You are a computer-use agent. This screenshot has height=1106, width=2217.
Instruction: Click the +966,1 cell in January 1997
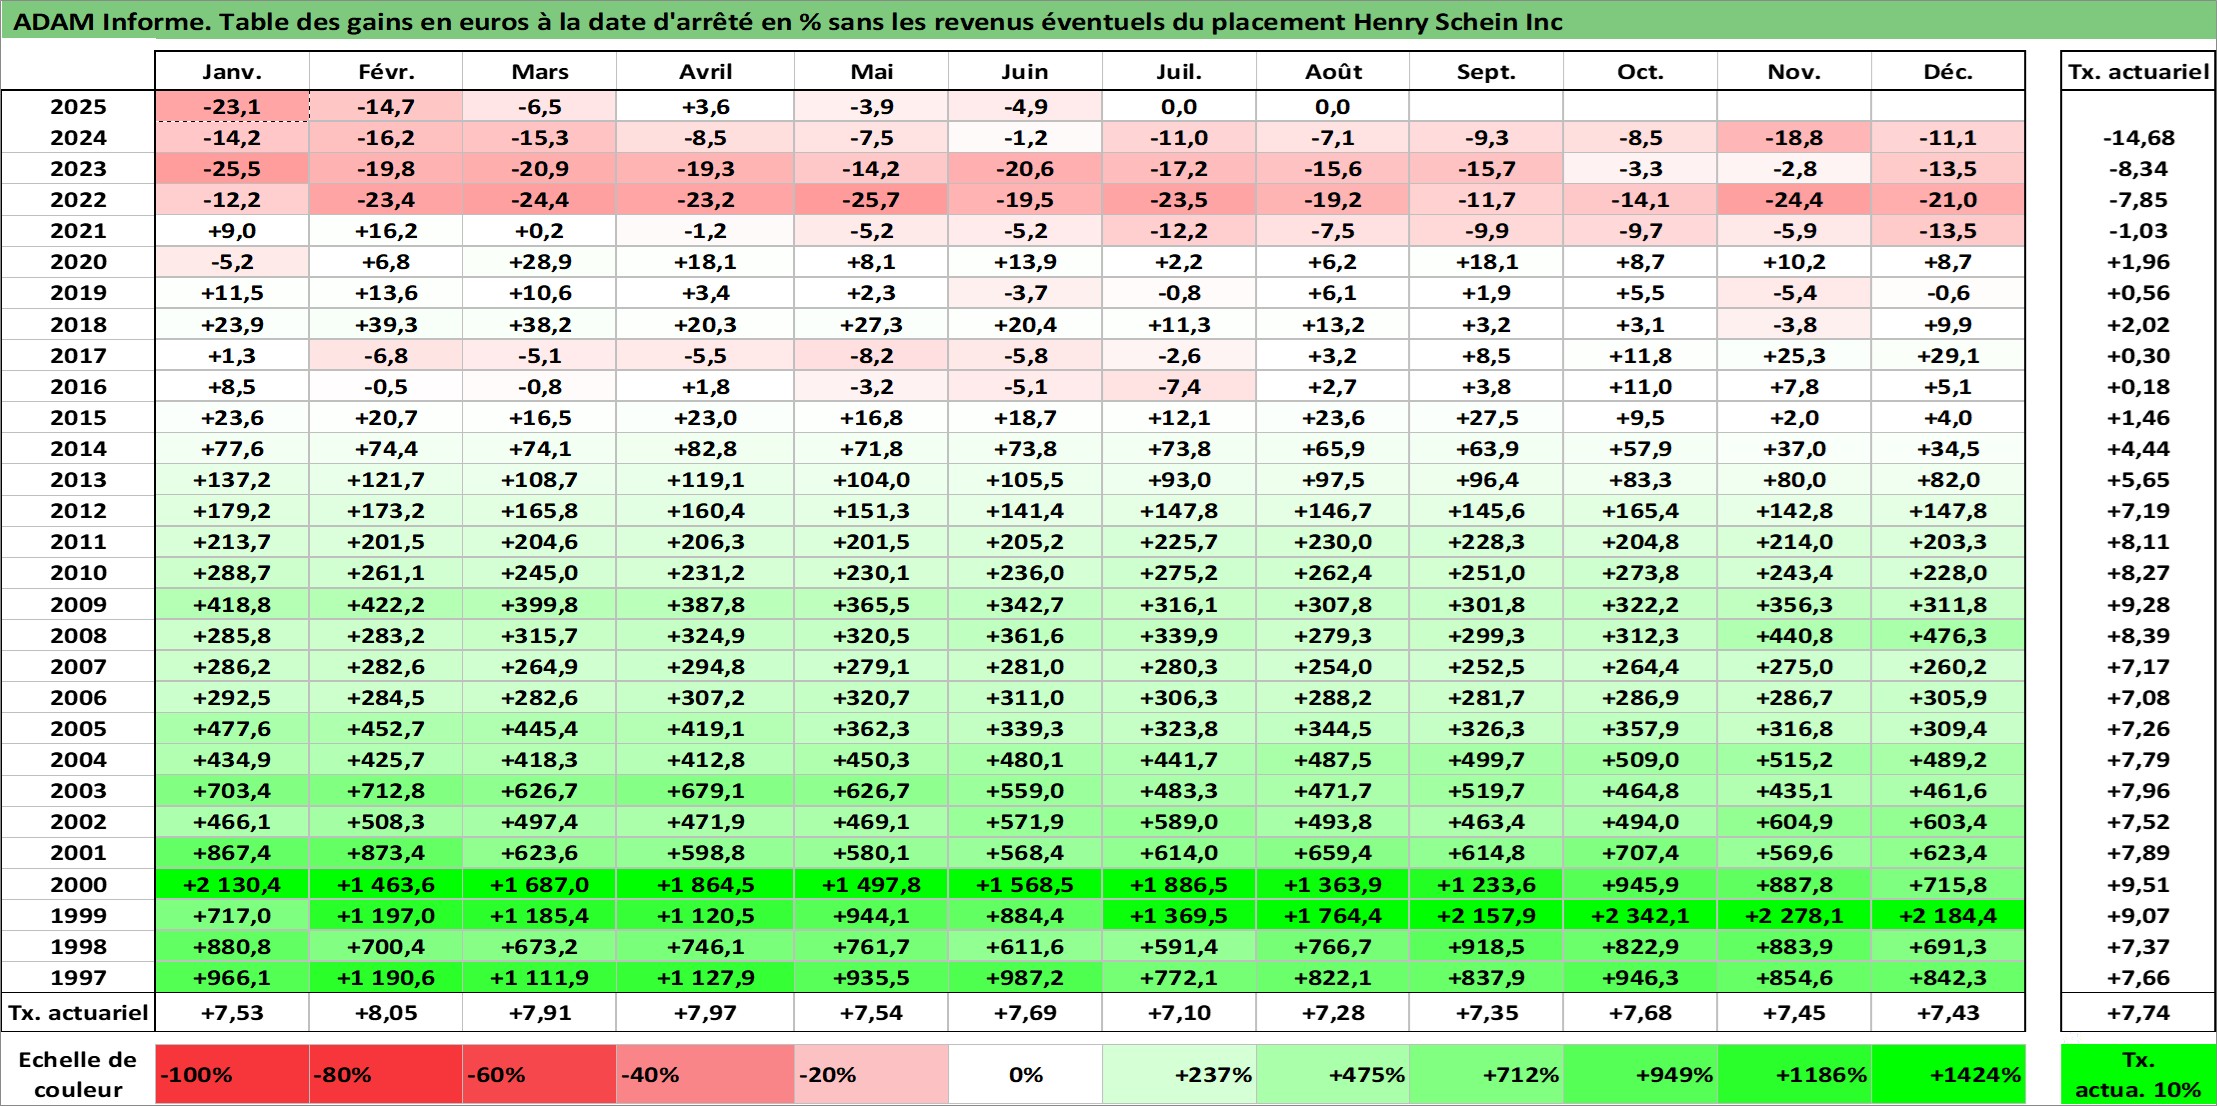tap(232, 978)
